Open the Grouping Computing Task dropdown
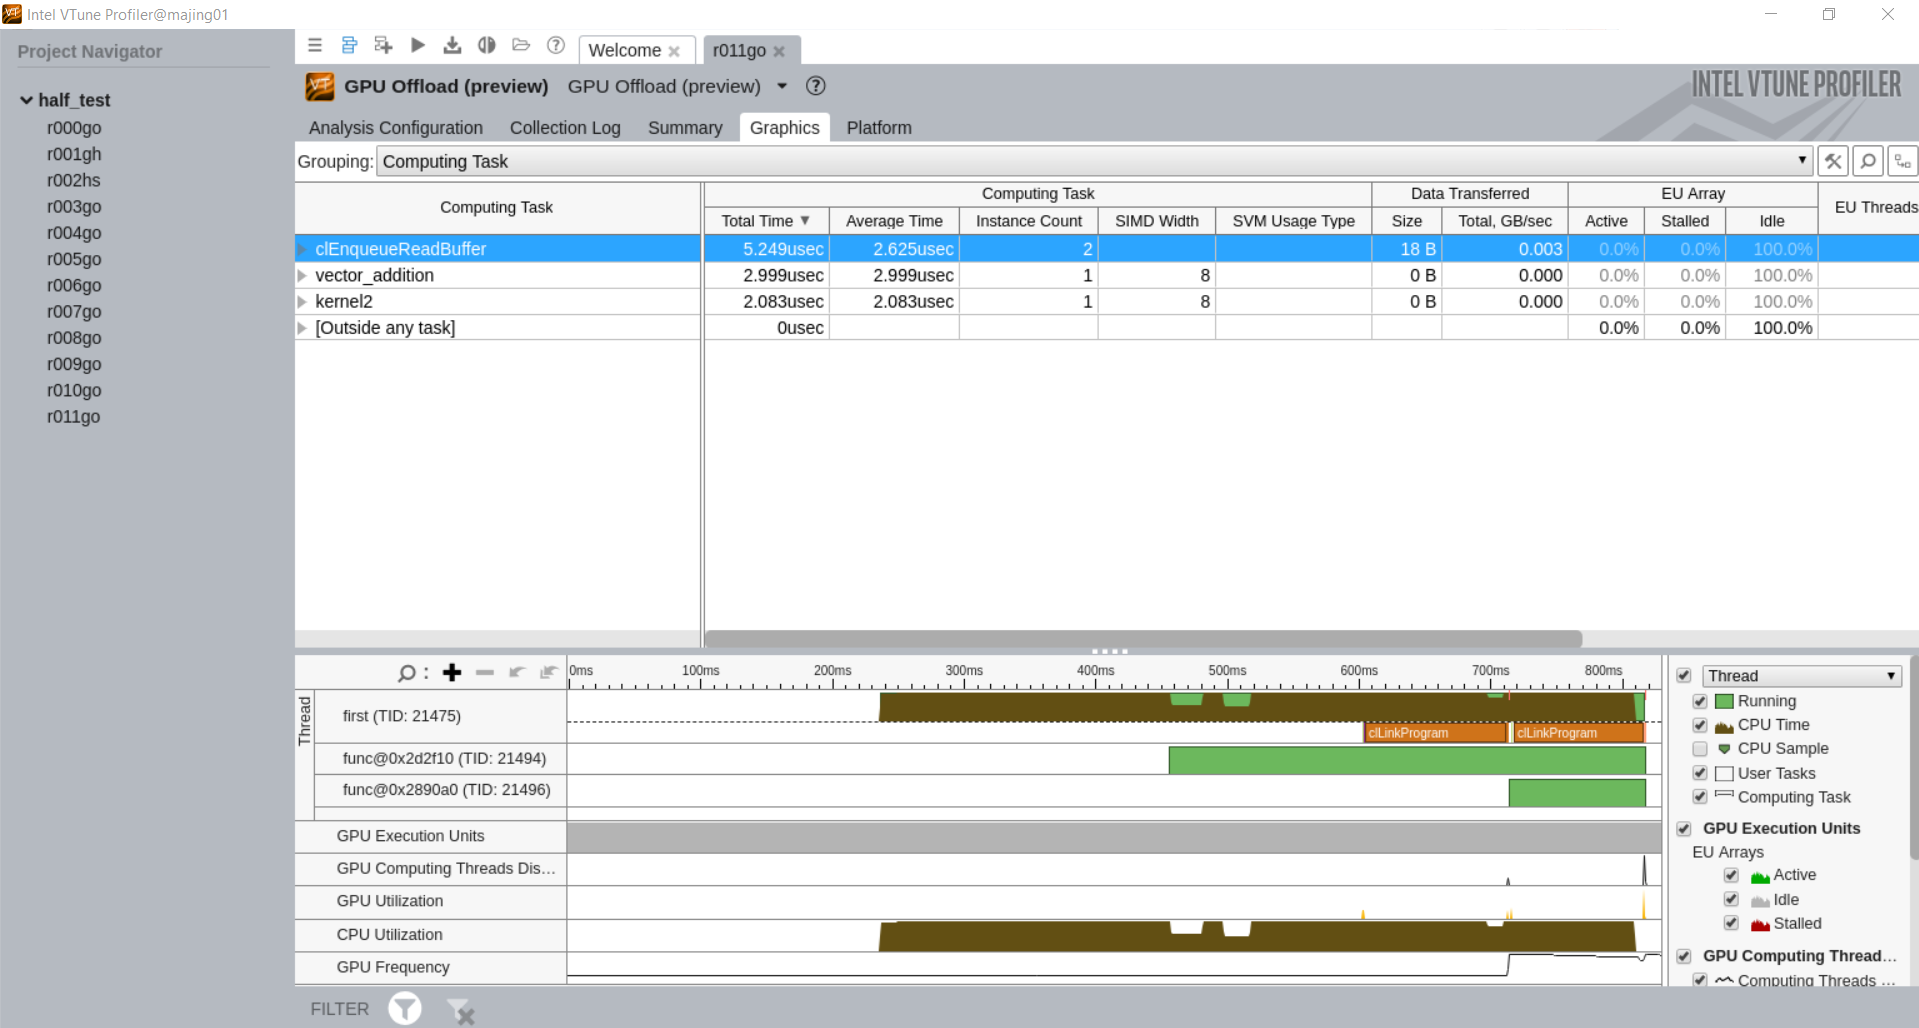 [1095, 161]
